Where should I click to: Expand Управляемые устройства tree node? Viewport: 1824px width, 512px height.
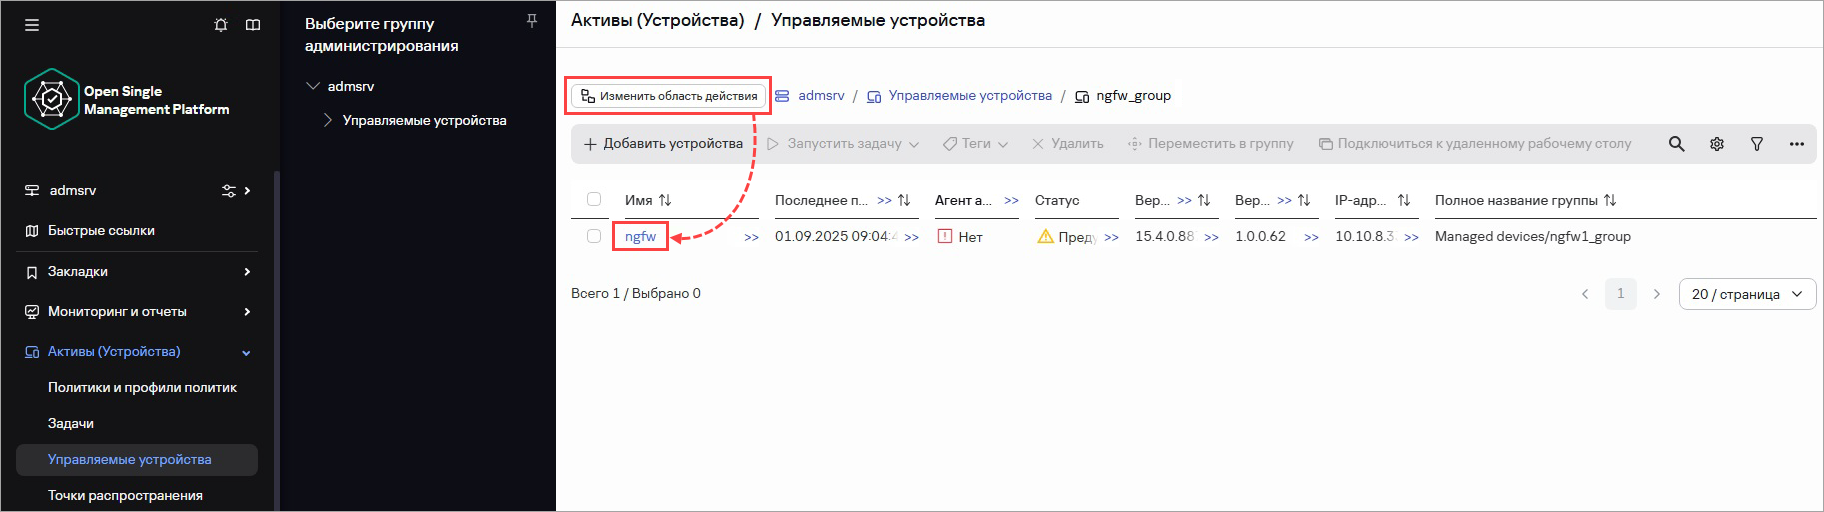point(328,120)
